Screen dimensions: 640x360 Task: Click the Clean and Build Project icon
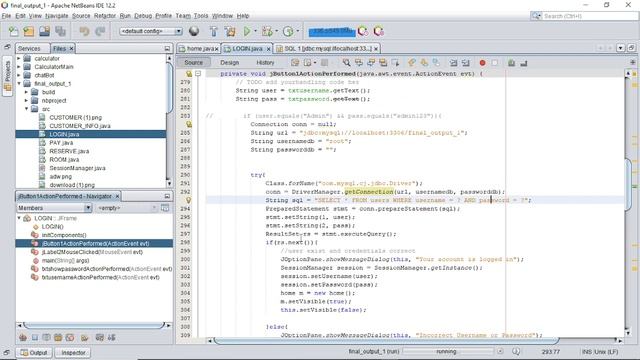click(x=230, y=31)
